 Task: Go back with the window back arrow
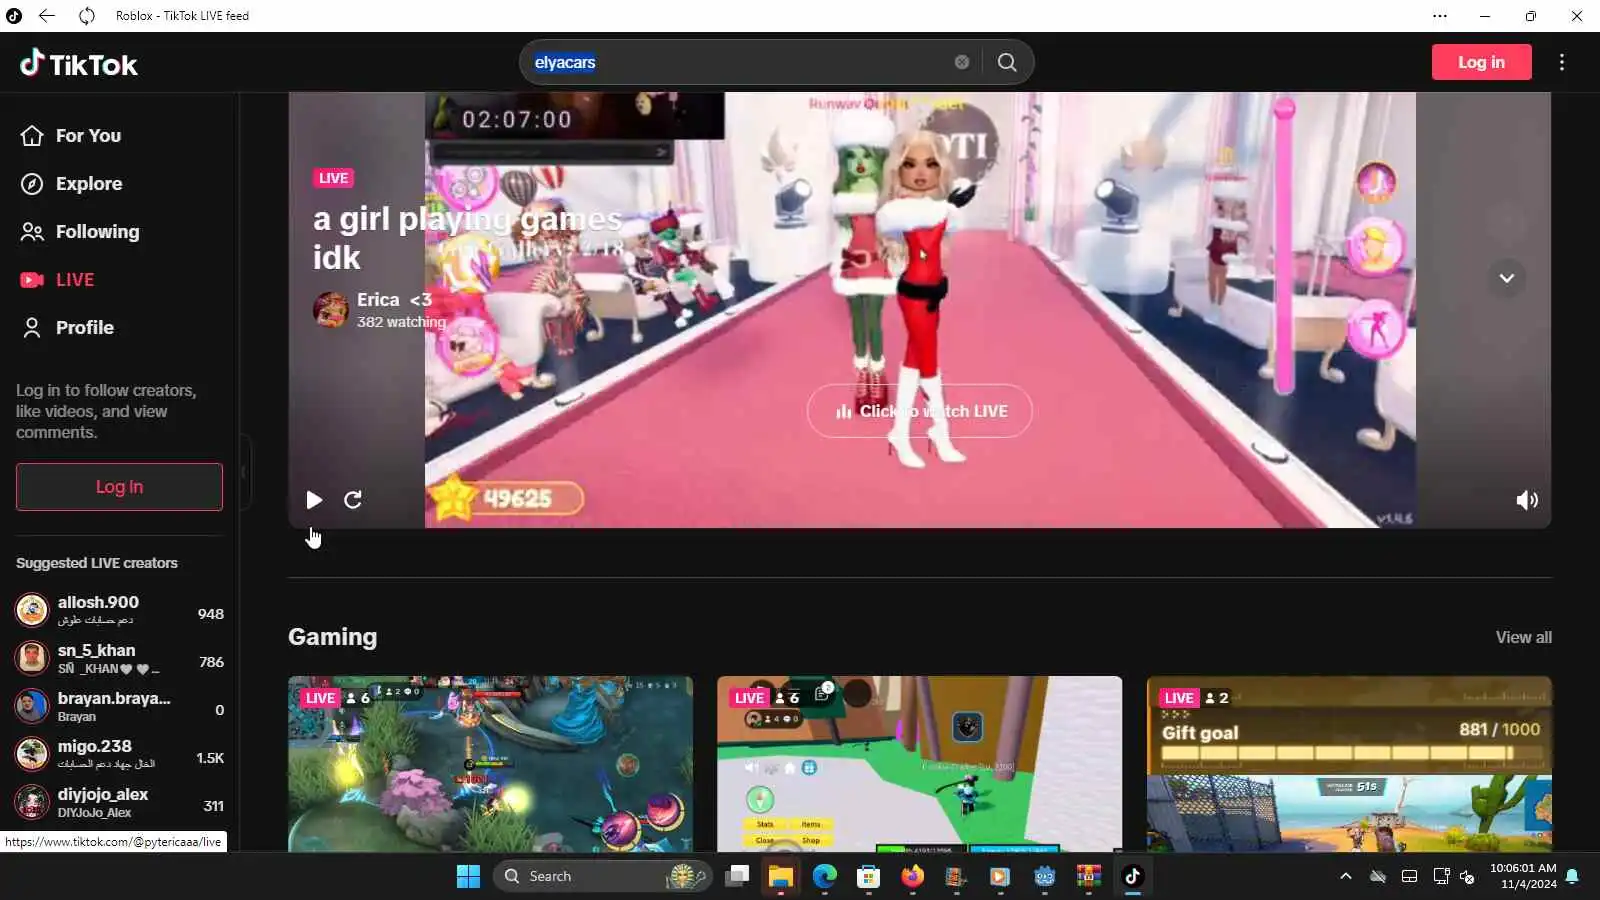click(x=47, y=15)
